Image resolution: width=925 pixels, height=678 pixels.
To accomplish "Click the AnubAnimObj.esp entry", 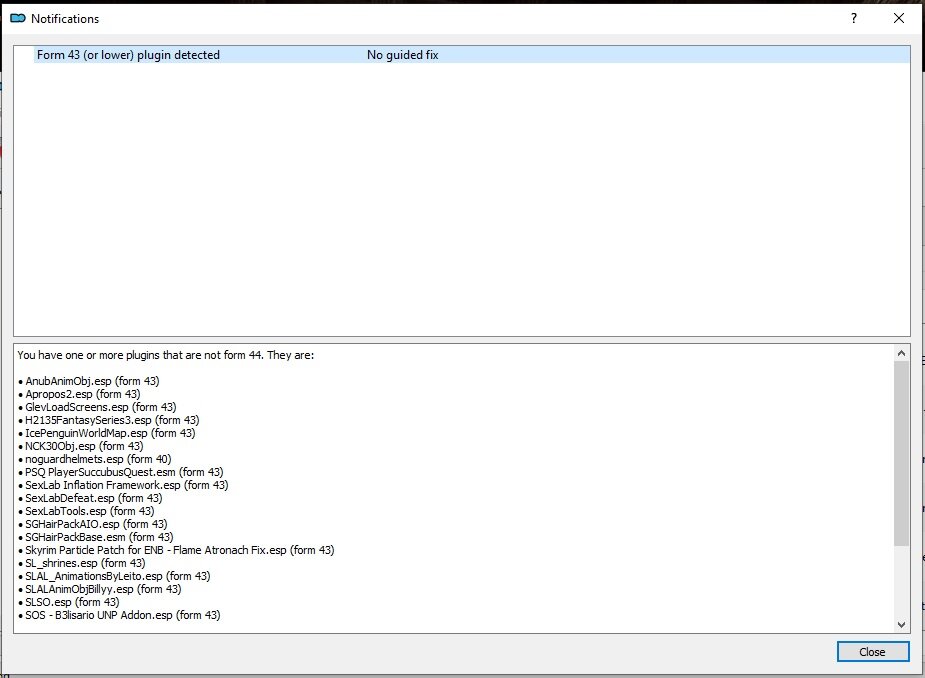I will [x=91, y=381].
